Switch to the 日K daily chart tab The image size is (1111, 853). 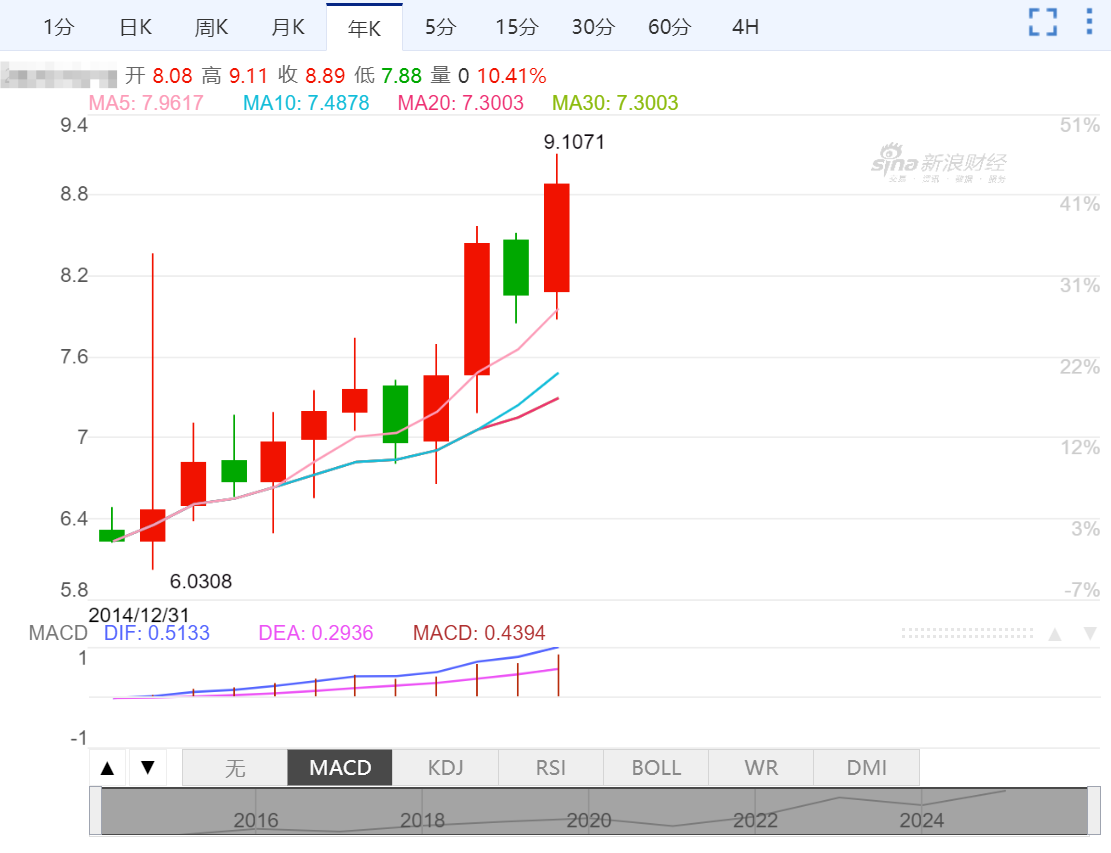click(135, 27)
